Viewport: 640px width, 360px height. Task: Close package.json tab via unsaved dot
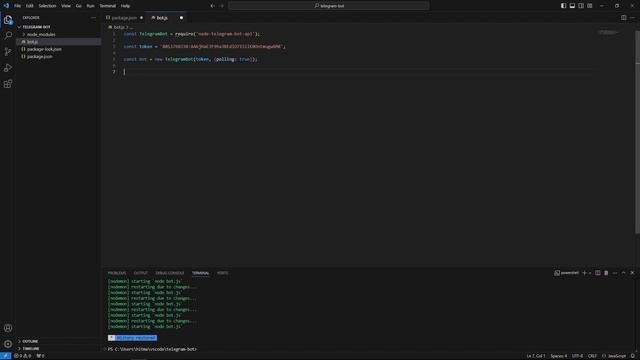coord(142,18)
